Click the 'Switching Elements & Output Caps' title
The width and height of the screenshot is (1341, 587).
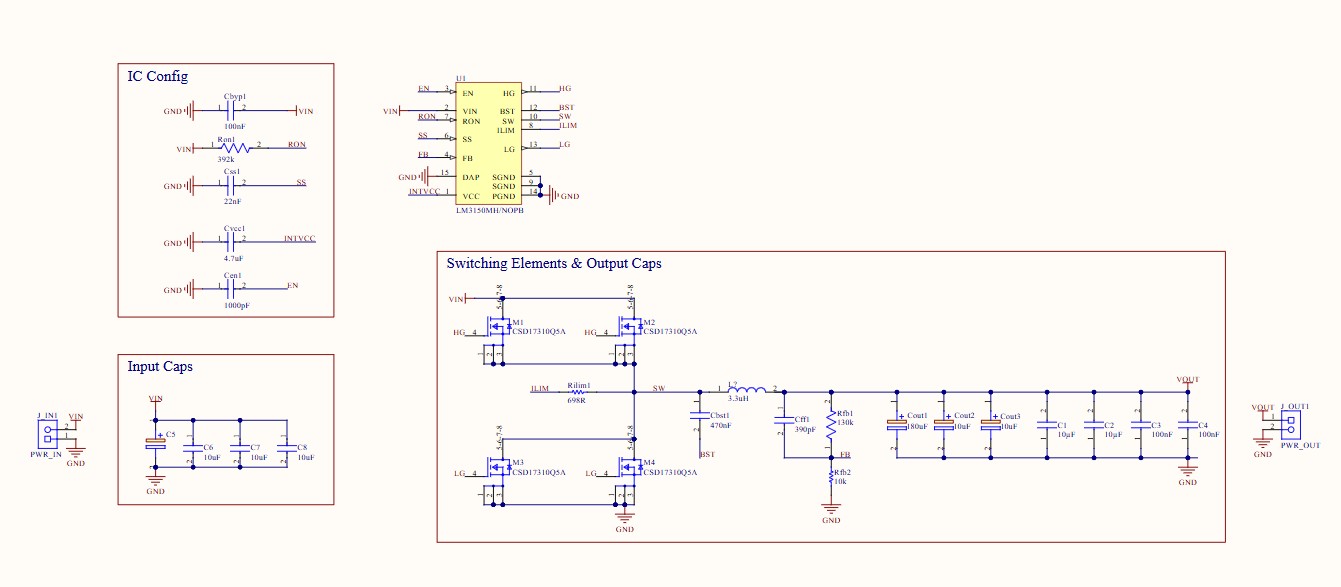coord(555,263)
